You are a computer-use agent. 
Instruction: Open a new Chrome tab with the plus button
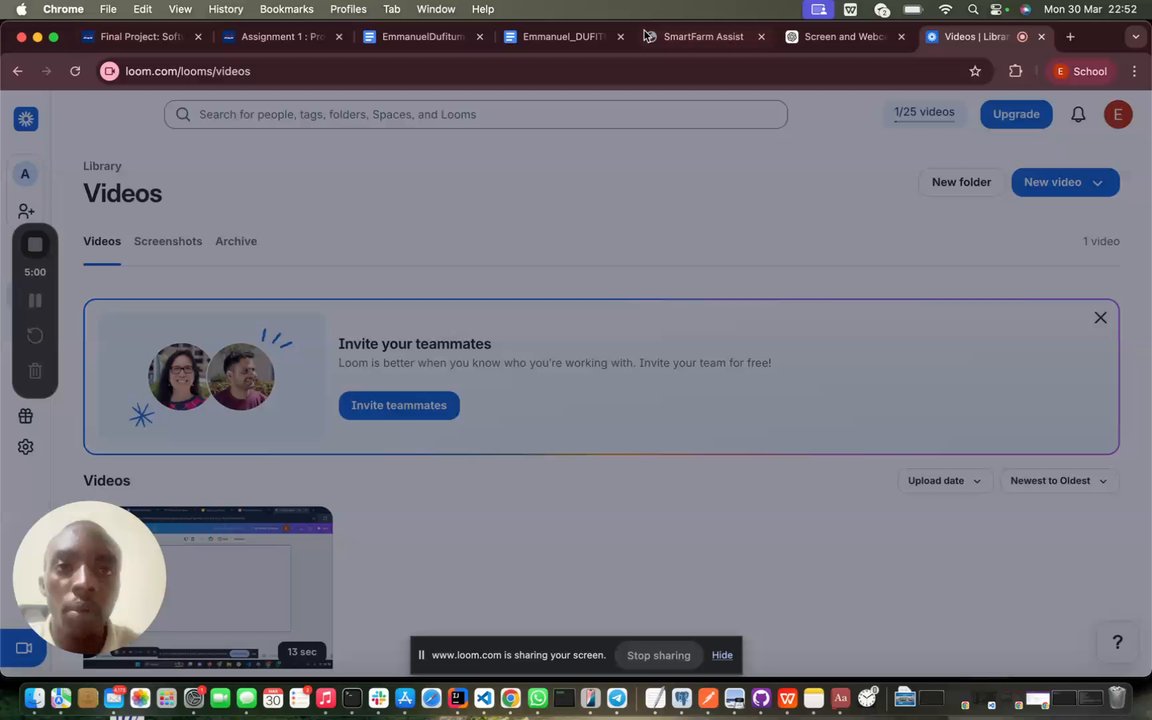pyautogui.click(x=1070, y=37)
